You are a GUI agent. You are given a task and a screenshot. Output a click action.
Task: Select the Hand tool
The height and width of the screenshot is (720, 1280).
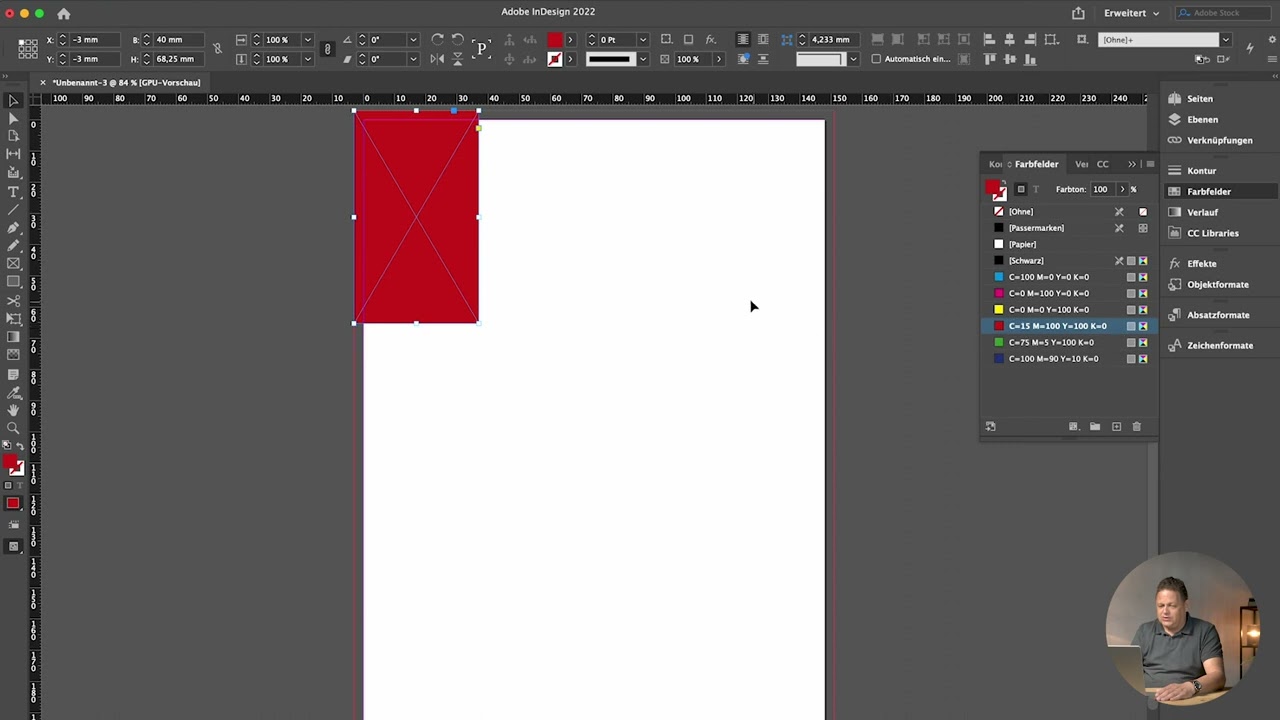[x=13, y=411]
